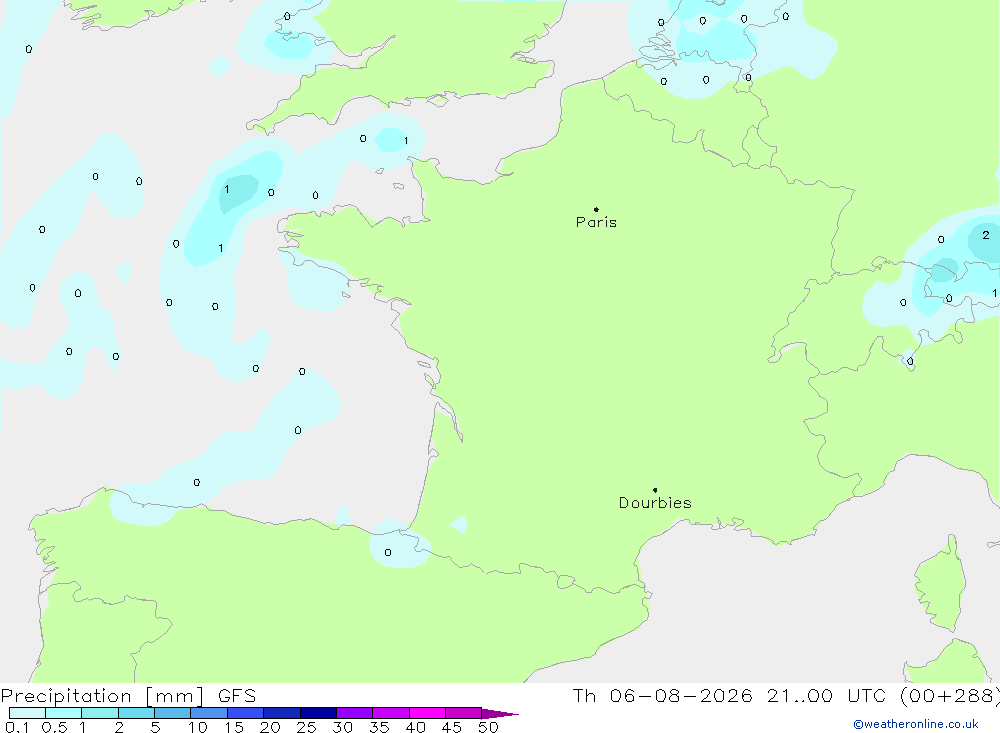
Task: Click the Dourbies location label
Action: click(655, 503)
